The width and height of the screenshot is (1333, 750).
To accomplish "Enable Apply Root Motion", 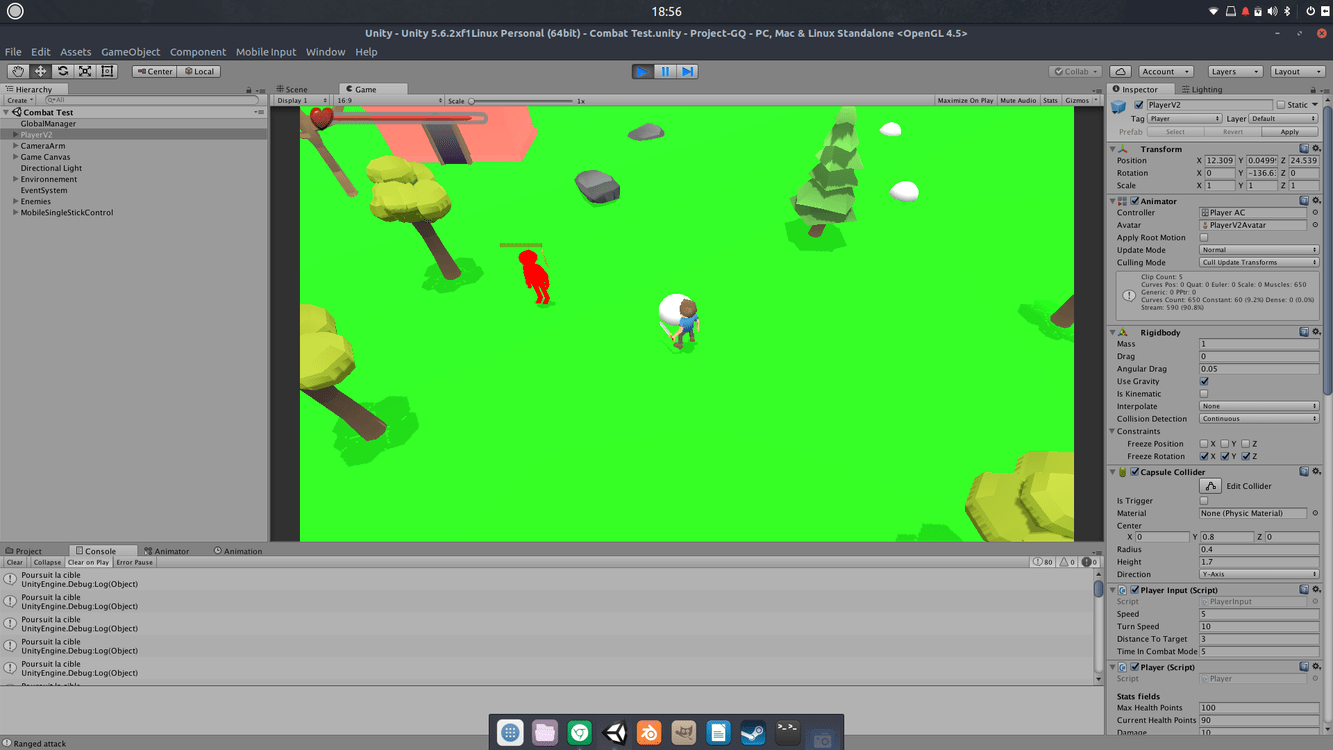I will [x=1204, y=238].
